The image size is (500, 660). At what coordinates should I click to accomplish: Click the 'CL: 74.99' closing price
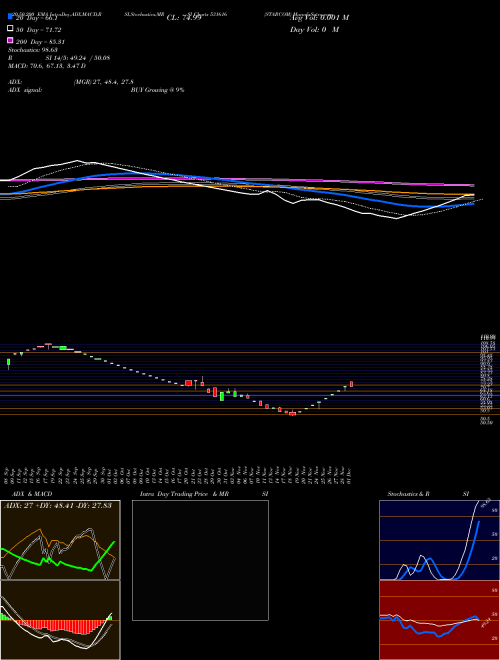184,18
